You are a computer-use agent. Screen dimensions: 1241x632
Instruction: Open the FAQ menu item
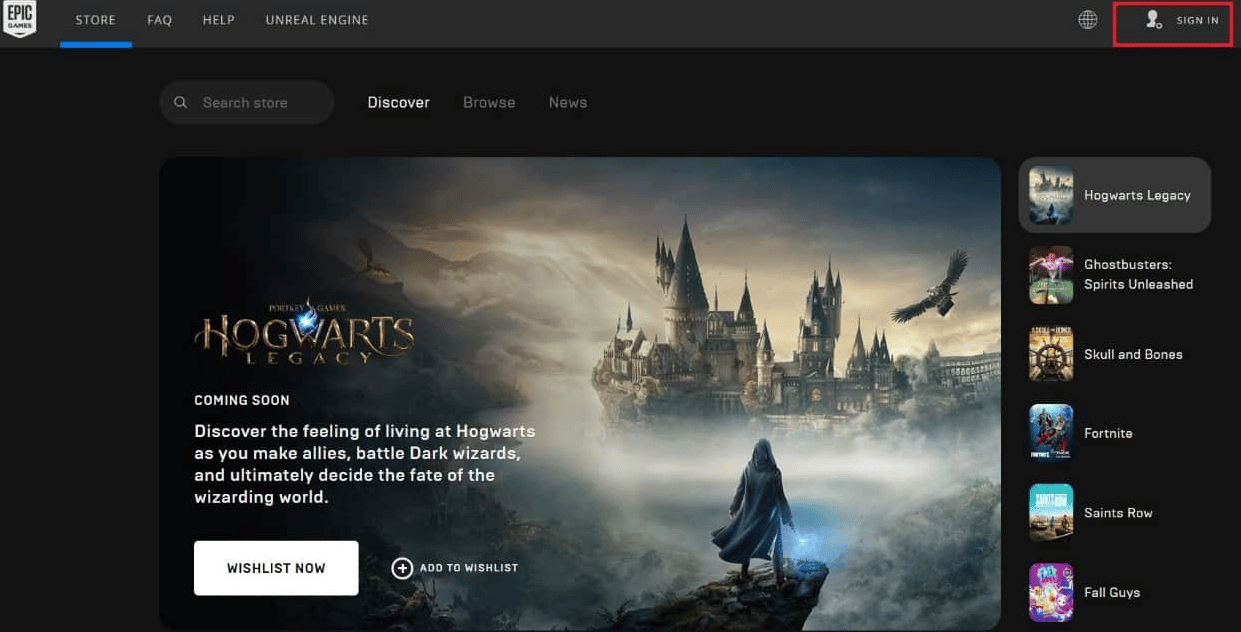[160, 20]
